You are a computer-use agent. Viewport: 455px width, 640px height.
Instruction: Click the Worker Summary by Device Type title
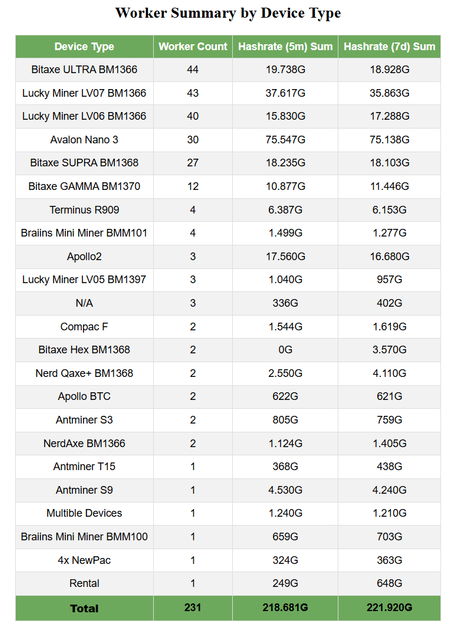[228, 13]
